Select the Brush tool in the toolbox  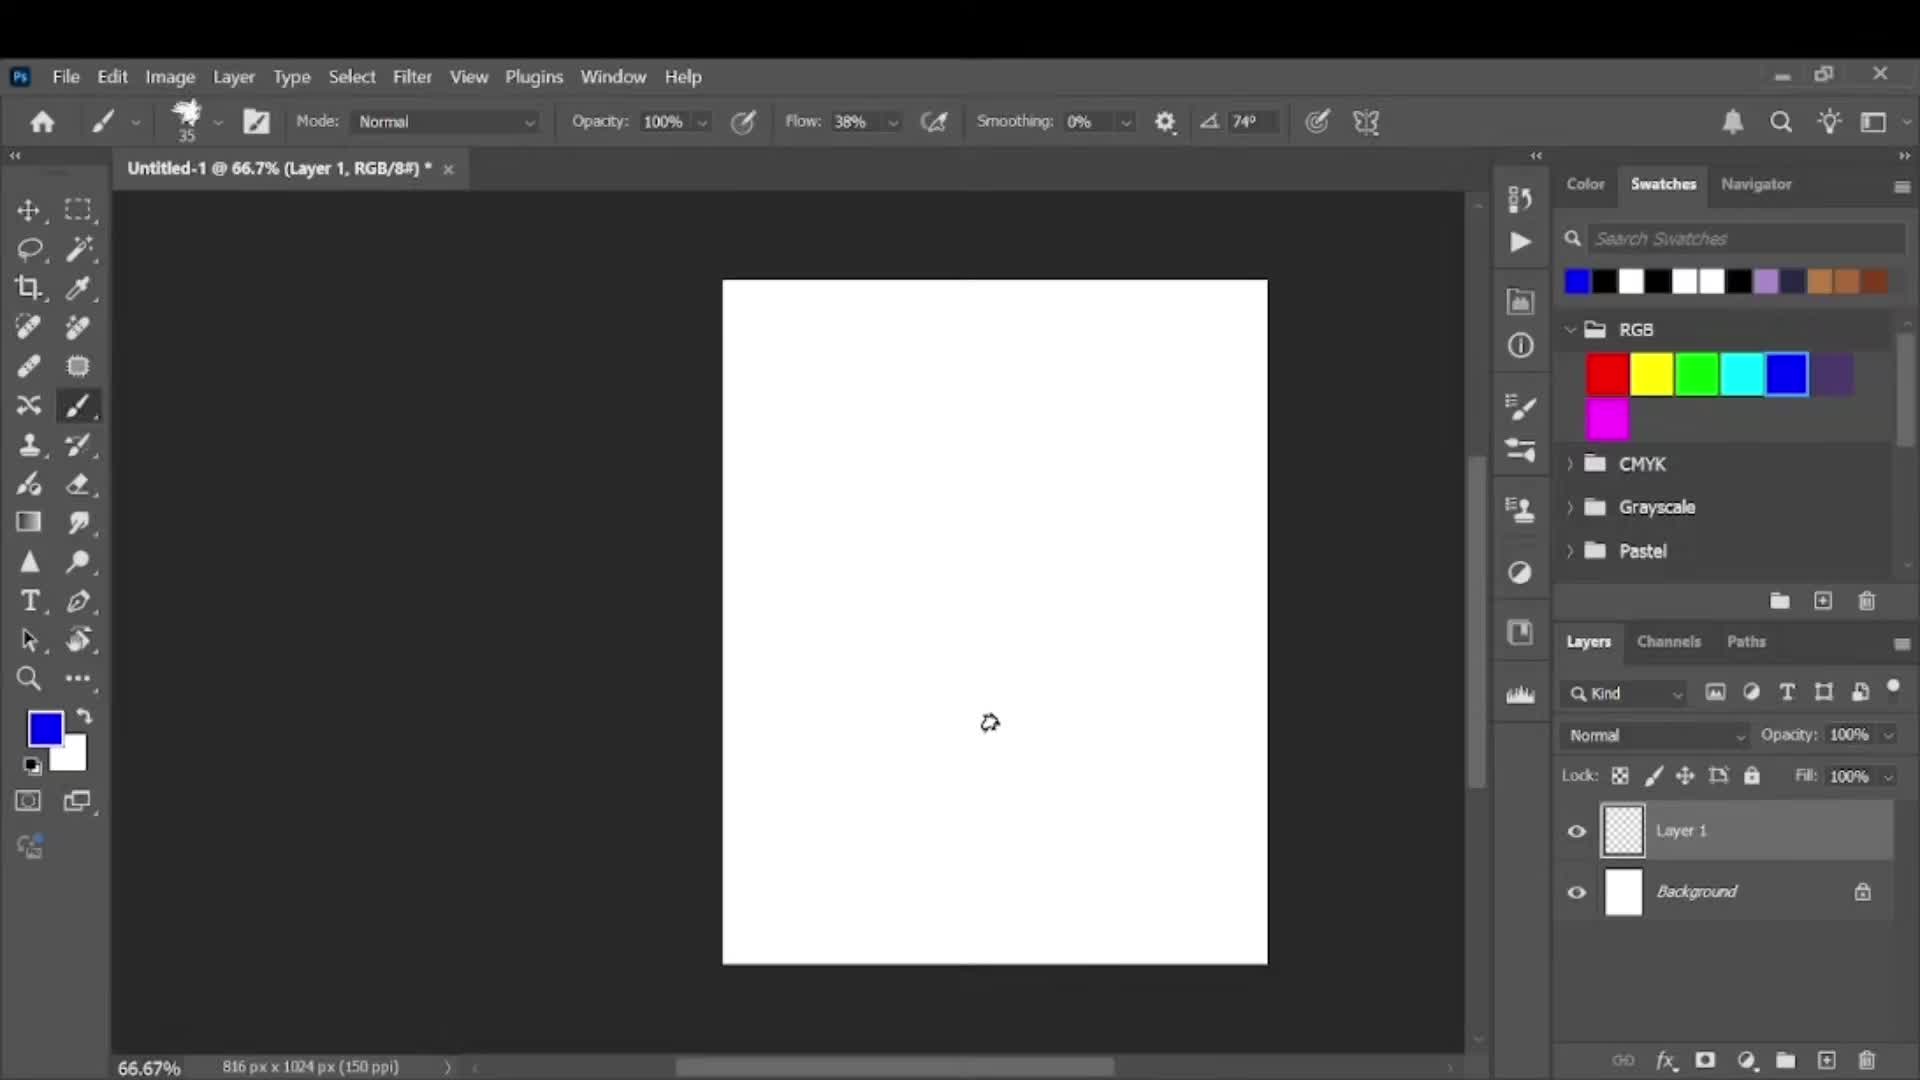coord(78,406)
